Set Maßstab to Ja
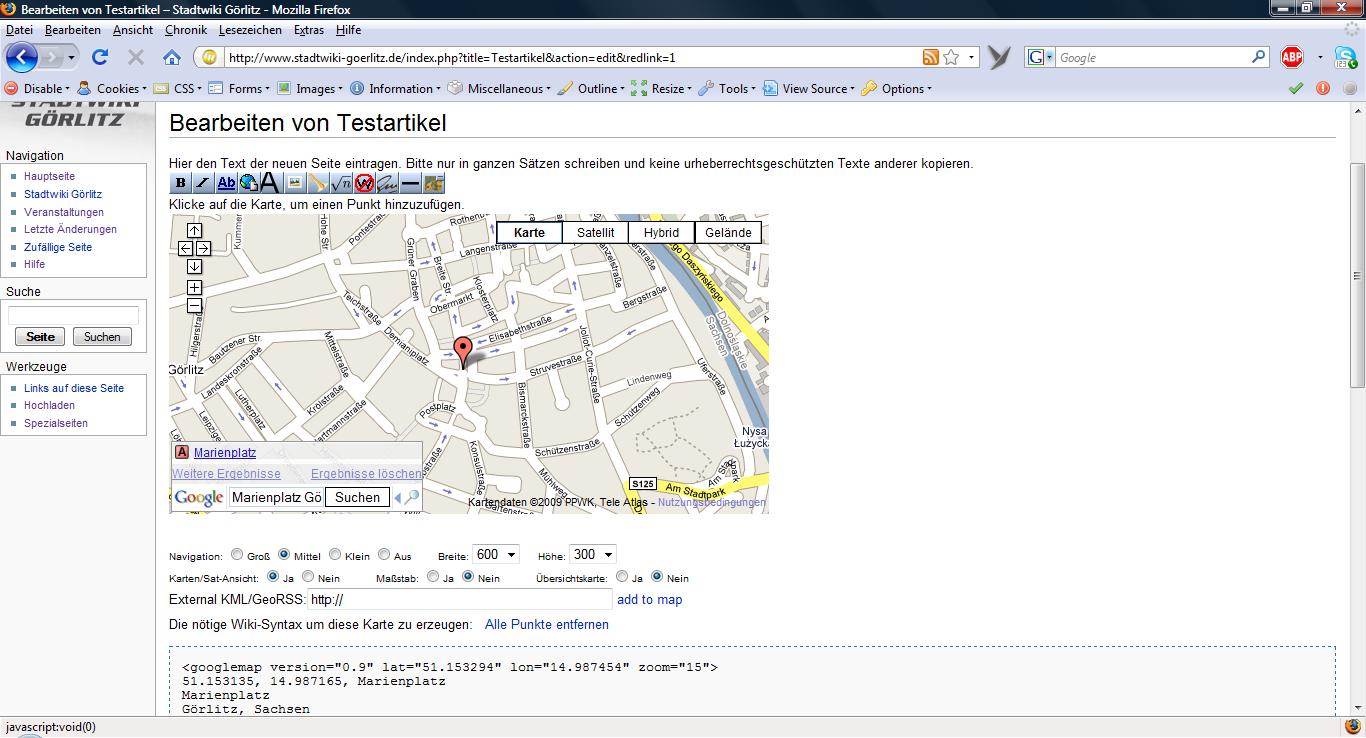 (x=433, y=577)
